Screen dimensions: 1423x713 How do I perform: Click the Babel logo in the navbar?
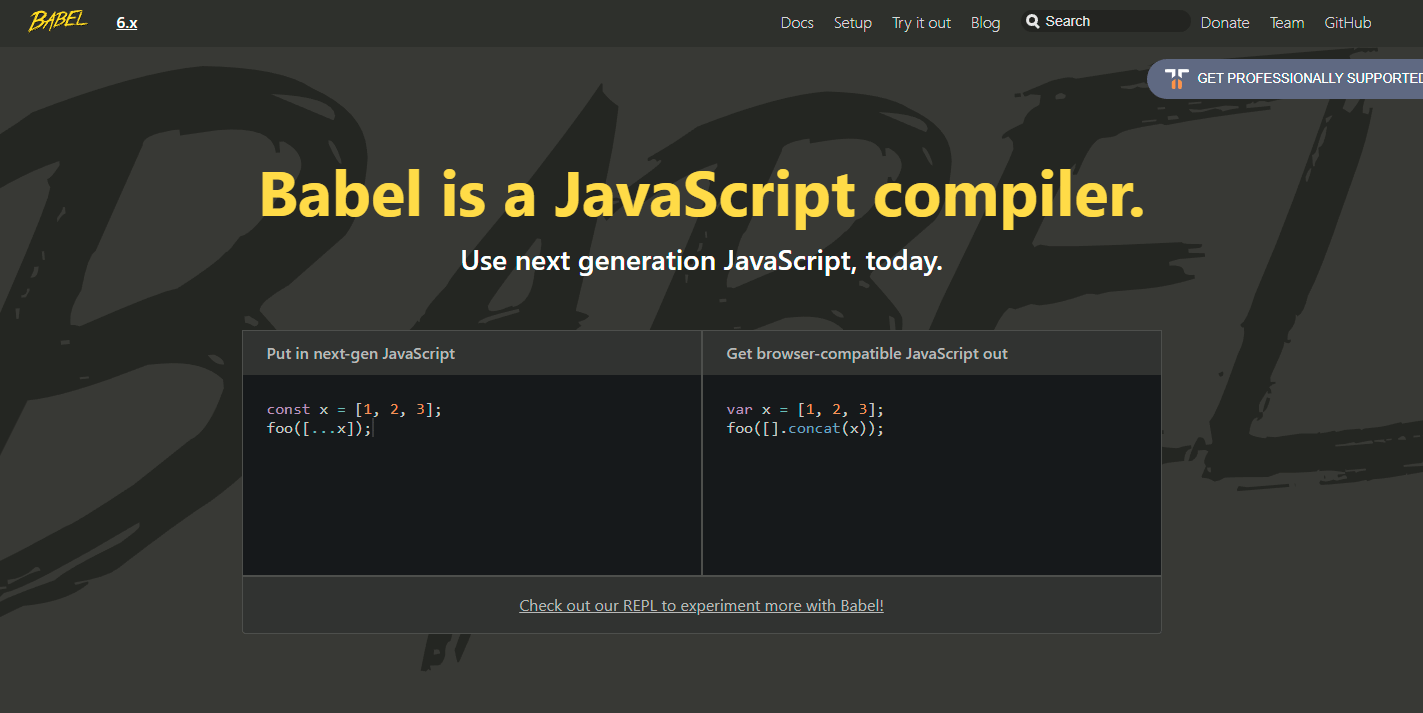point(57,21)
